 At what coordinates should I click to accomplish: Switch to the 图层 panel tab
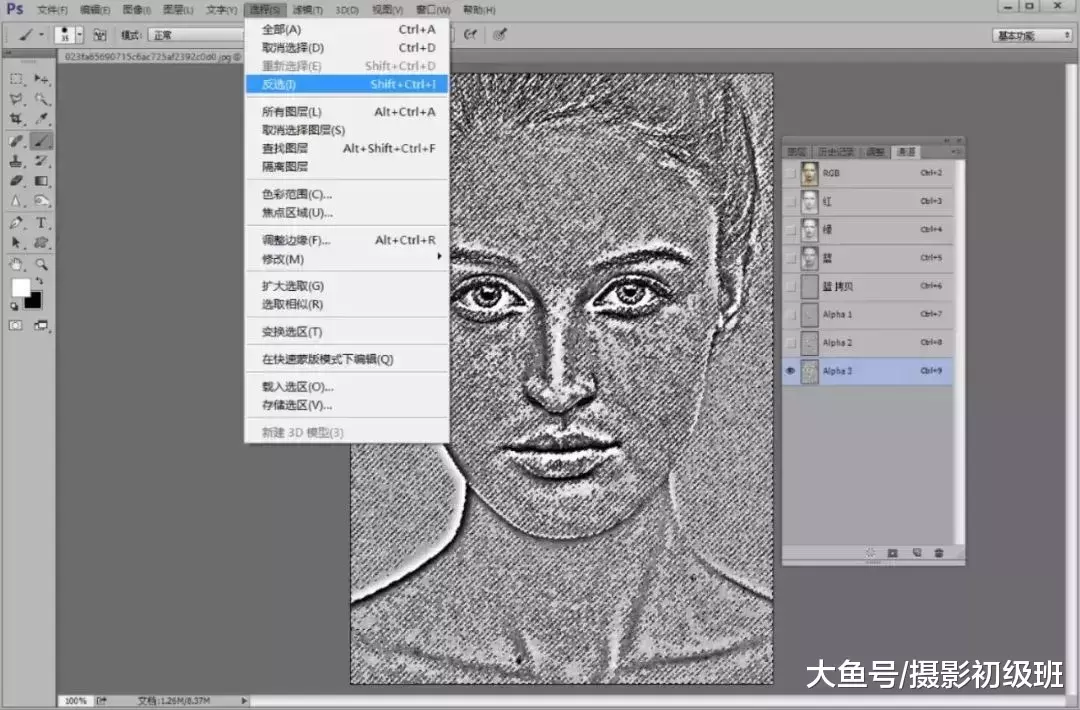[x=797, y=152]
